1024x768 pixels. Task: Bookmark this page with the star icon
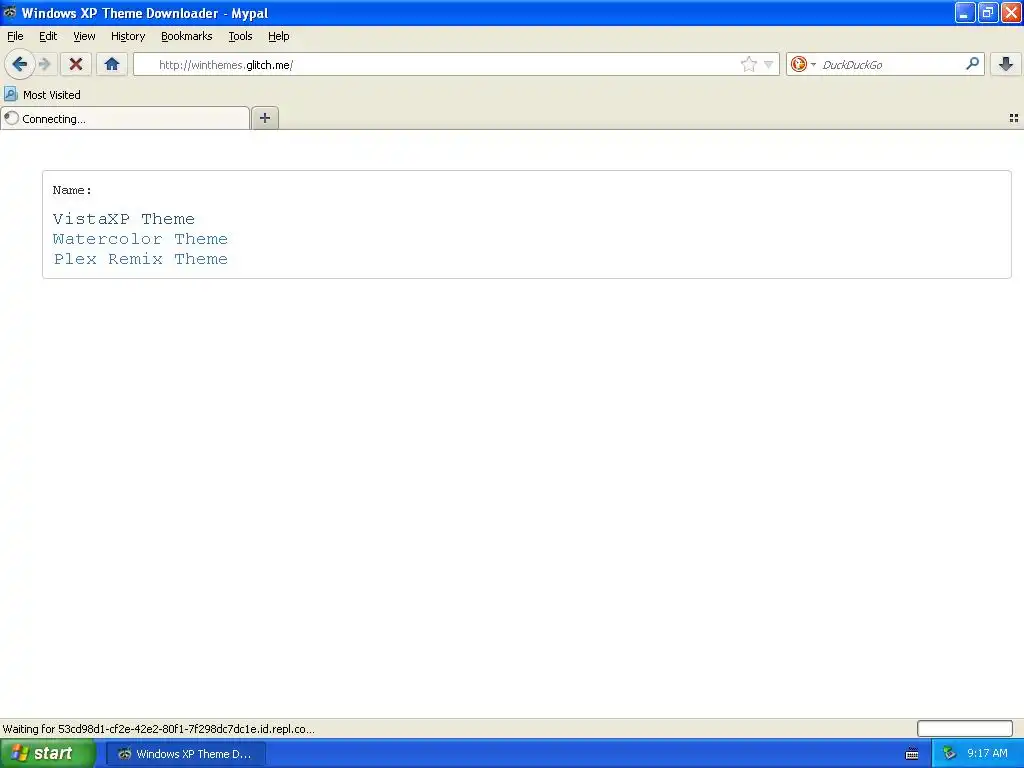pos(748,64)
